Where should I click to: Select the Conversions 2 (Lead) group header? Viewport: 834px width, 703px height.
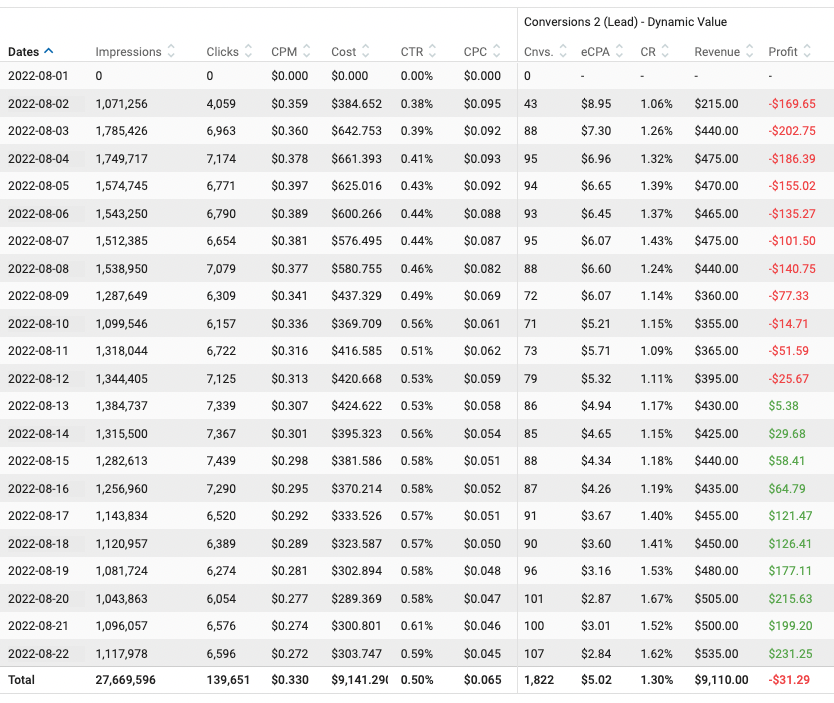click(x=625, y=22)
